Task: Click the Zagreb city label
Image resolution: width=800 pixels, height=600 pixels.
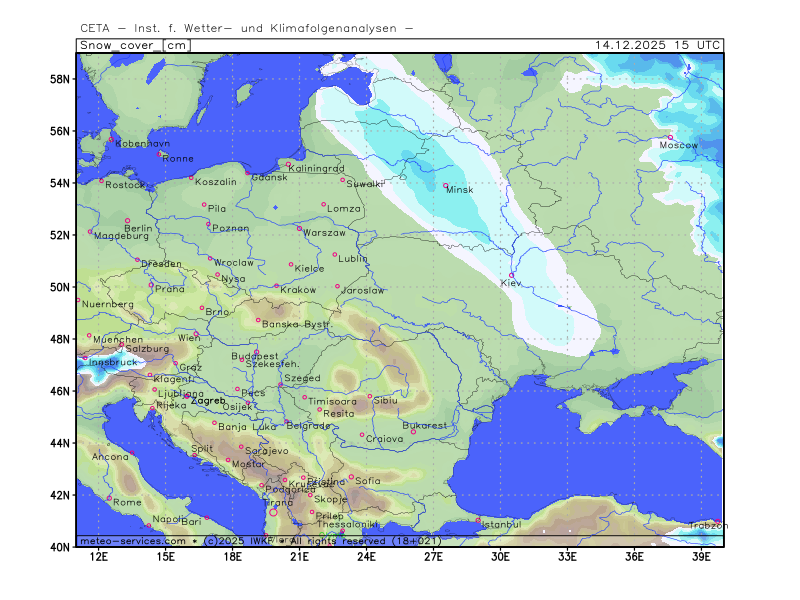Action: [208, 400]
